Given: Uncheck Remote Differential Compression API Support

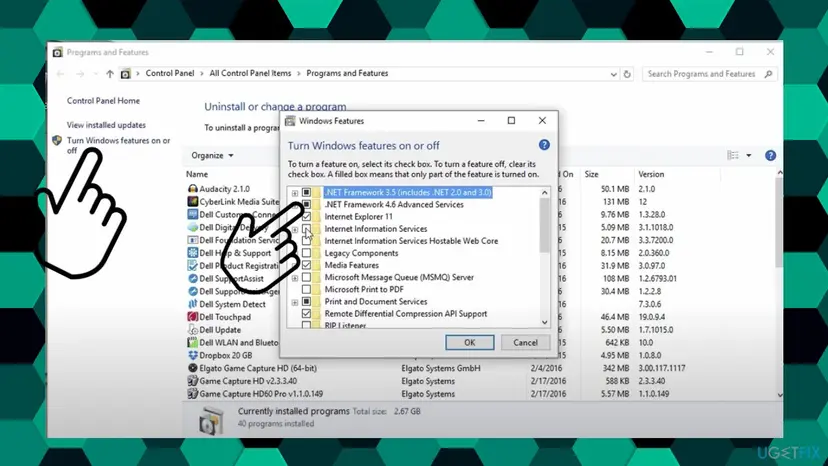Looking at the screenshot, I should click(x=306, y=314).
